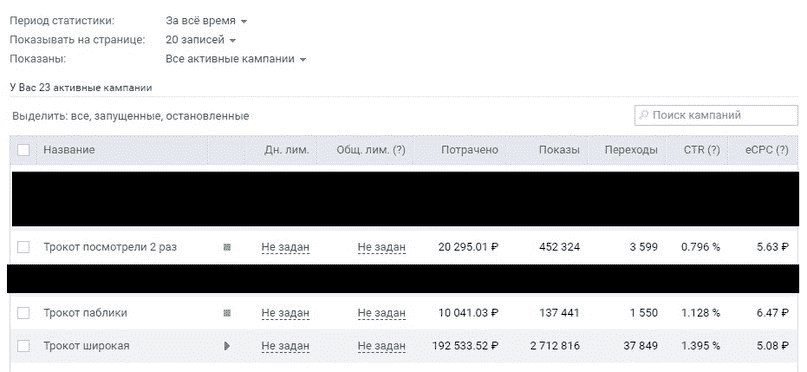Edit daily limit Не задан for Трокот широкая
This screenshot has width=807, height=372.
(285, 346)
